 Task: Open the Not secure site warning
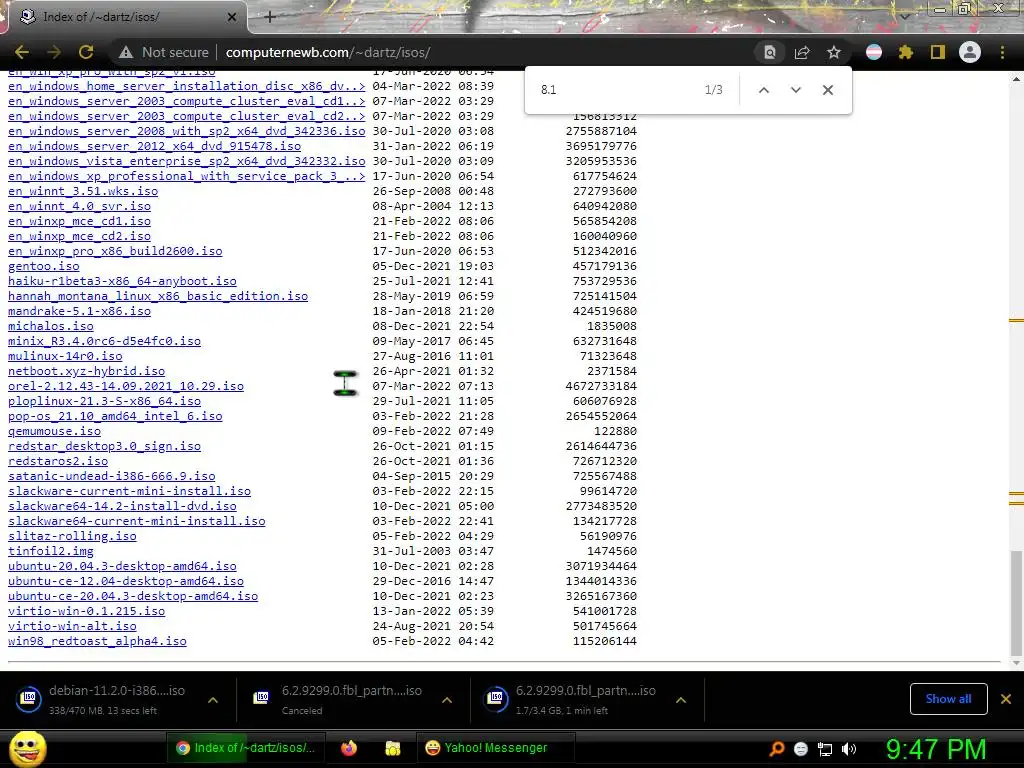point(163,52)
